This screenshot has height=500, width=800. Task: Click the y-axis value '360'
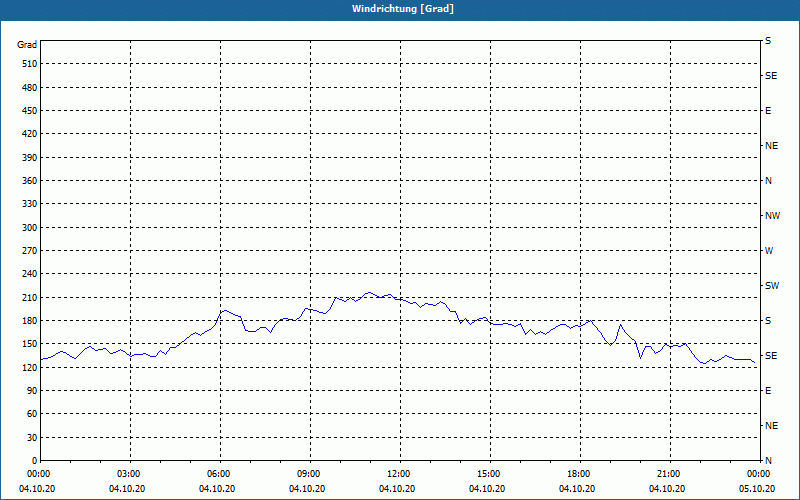click(x=30, y=181)
